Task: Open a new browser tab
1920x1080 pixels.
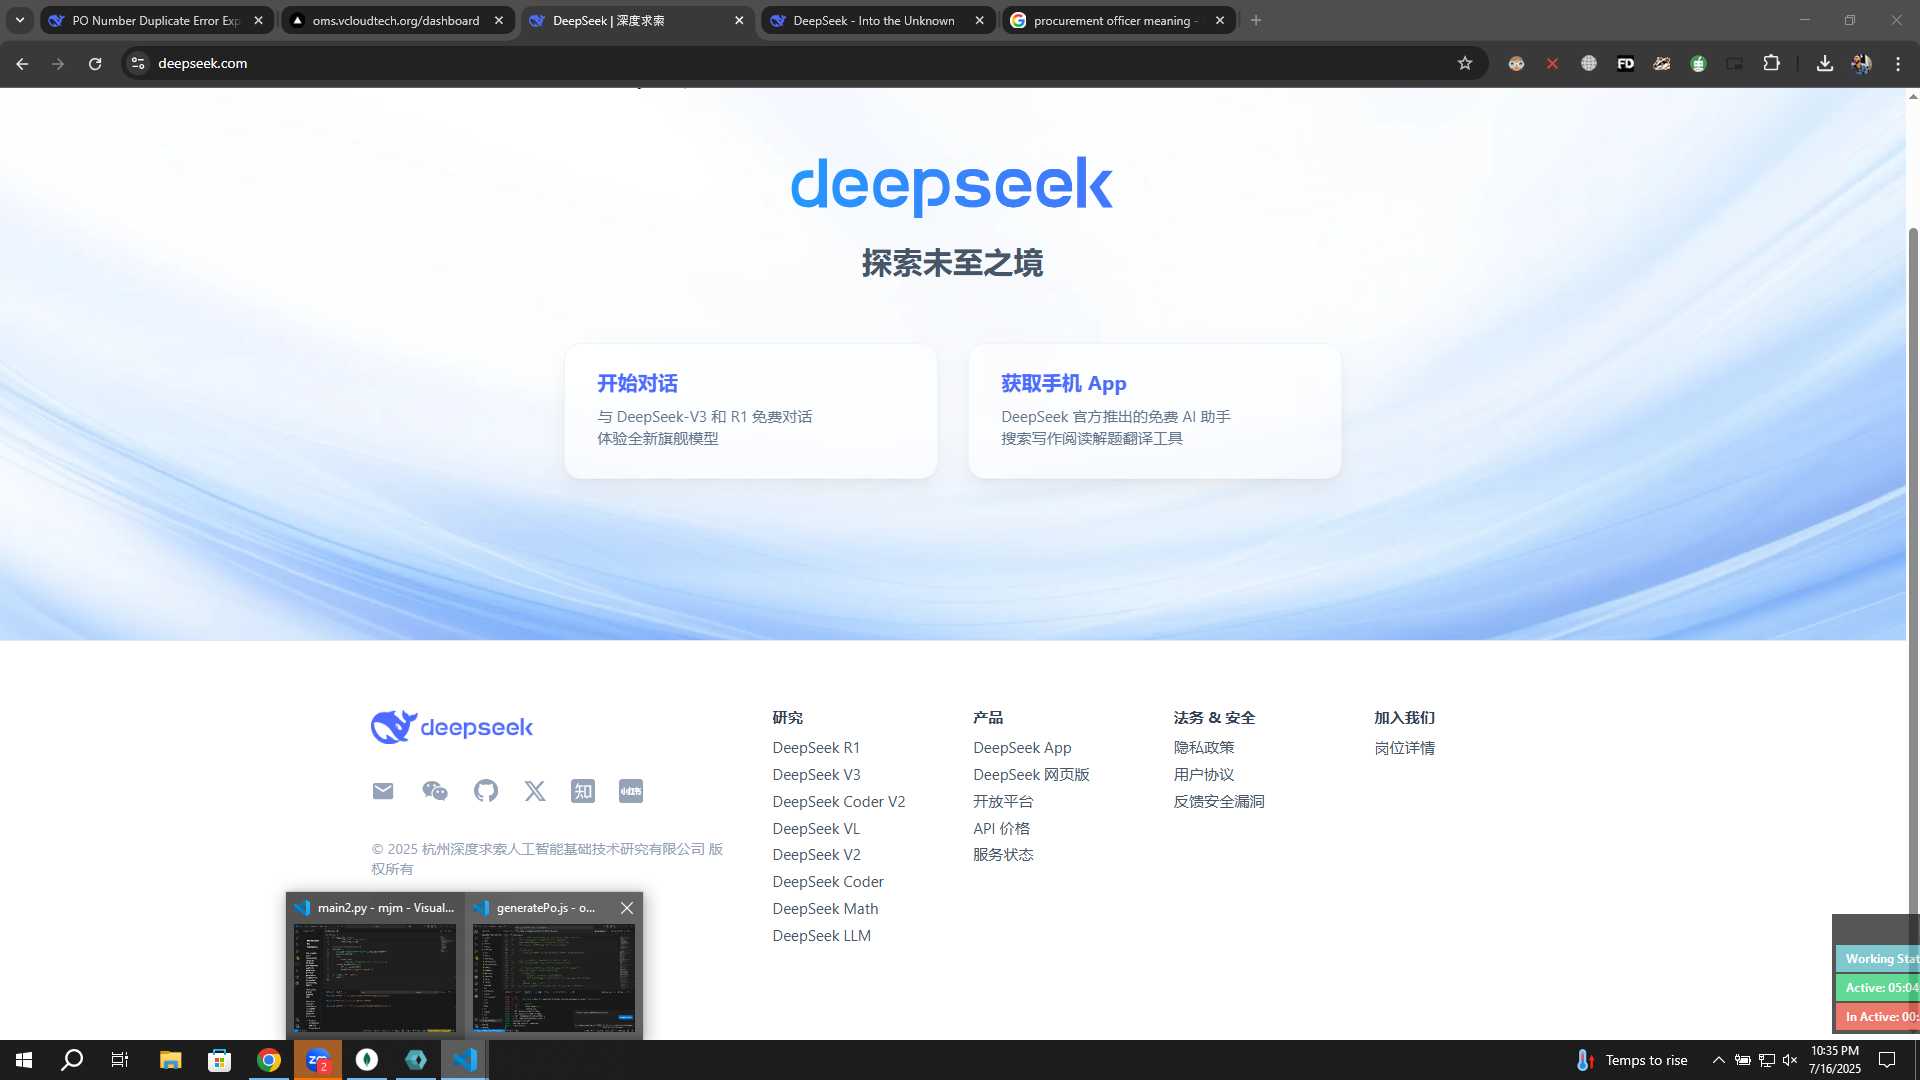Action: [x=1256, y=20]
